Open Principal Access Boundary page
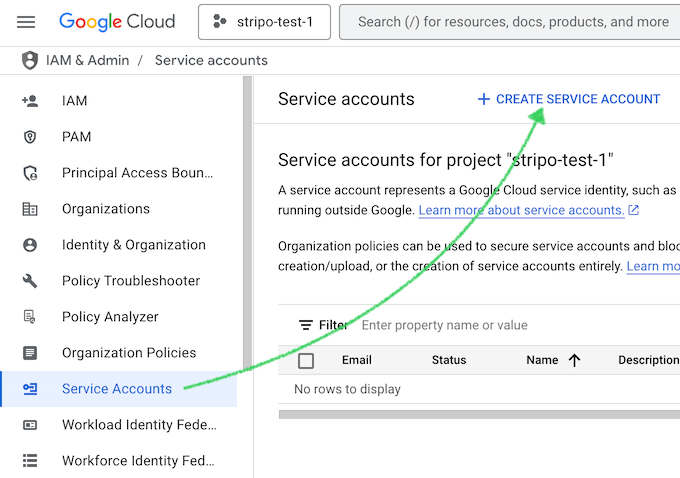This screenshot has height=478, width=680. [137, 173]
